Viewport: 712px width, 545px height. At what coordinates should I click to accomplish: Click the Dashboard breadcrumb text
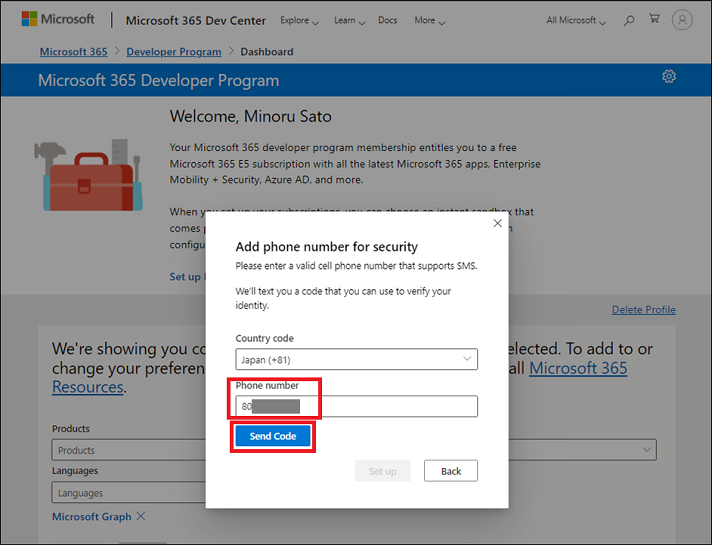point(267,52)
